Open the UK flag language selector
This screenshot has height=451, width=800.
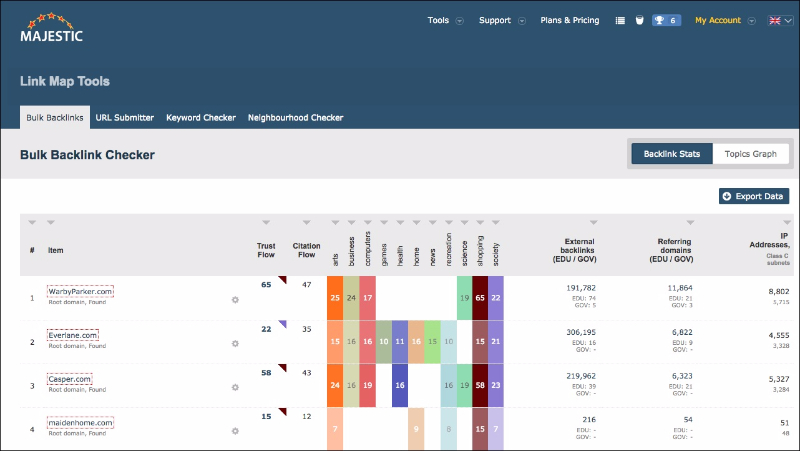point(780,20)
